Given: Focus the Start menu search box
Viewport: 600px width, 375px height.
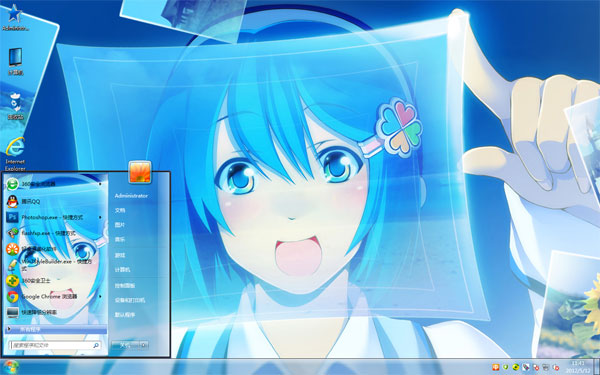Looking at the screenshot, I should point(55,345).
